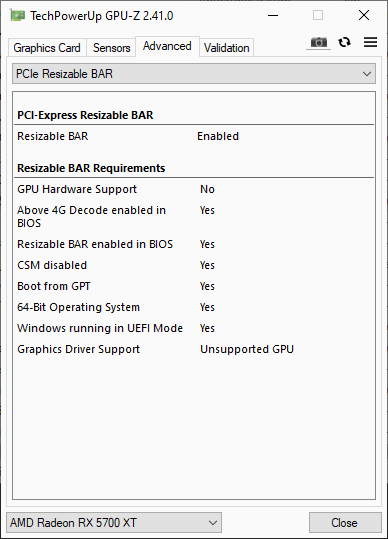This screenshot has height=539, width=388.
Task: Click the chevron of the GPU selector
Action: pyautogui.click(x=213, y=523)
